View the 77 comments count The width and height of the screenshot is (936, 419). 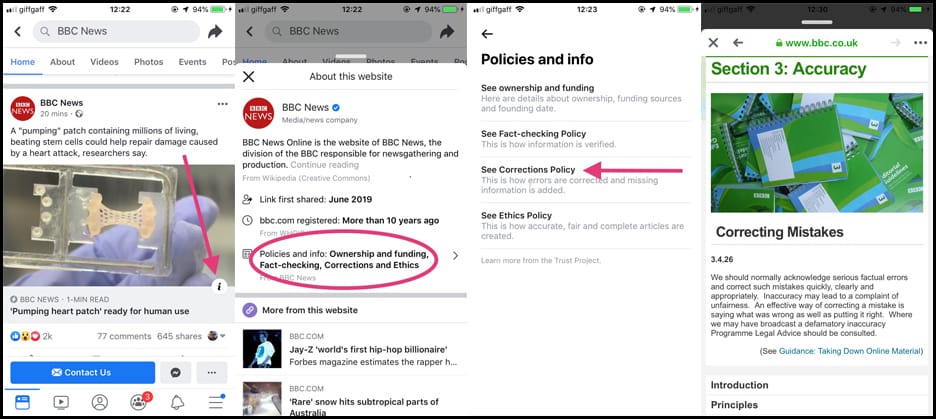[x=124, y=336]
